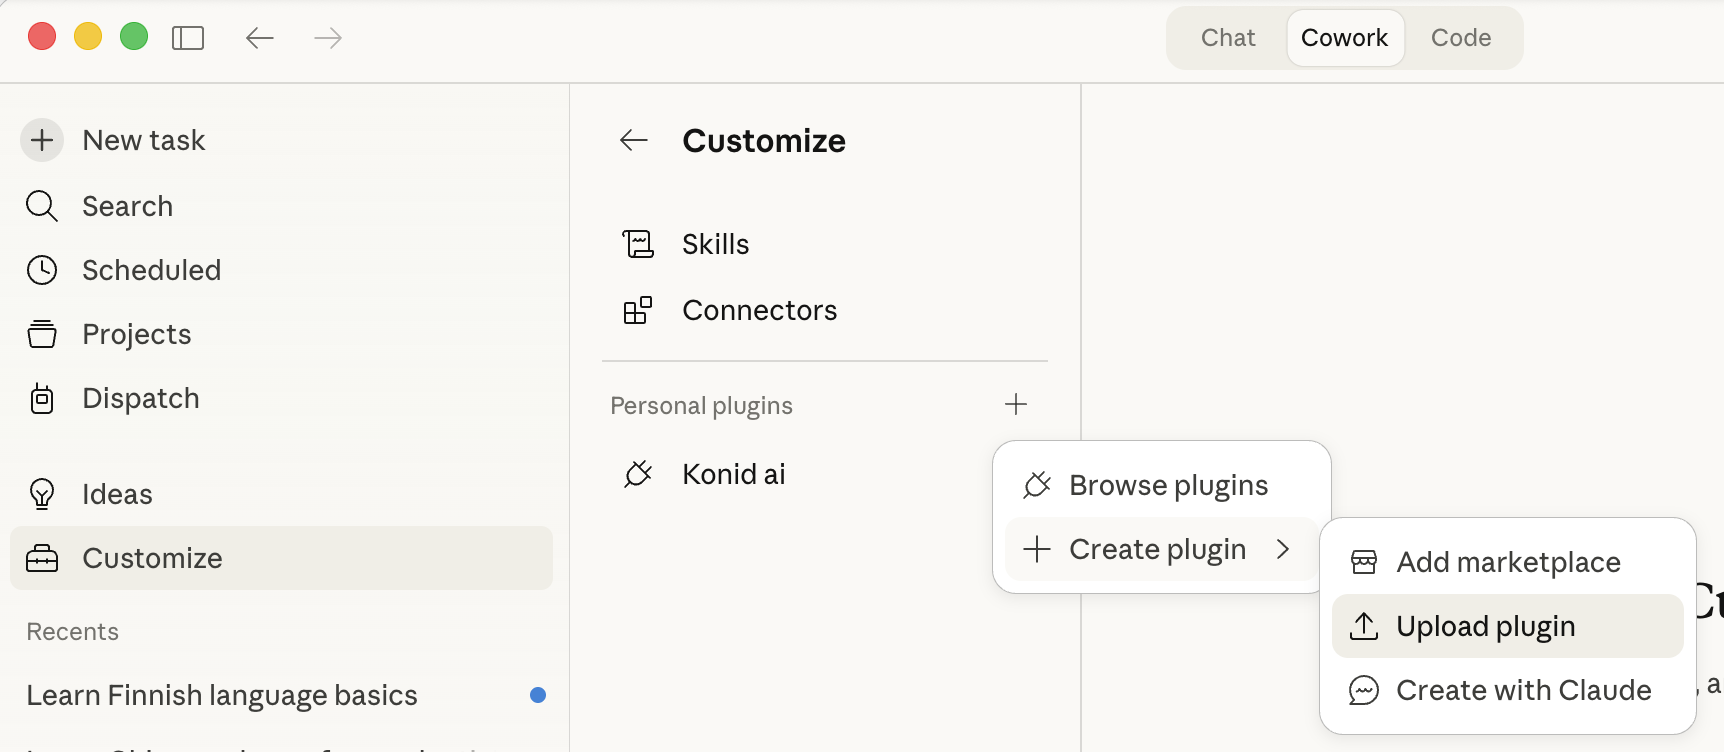The height and width of the screenshot is (752, 1724).
Task: Start a New task
Action: 144,140
